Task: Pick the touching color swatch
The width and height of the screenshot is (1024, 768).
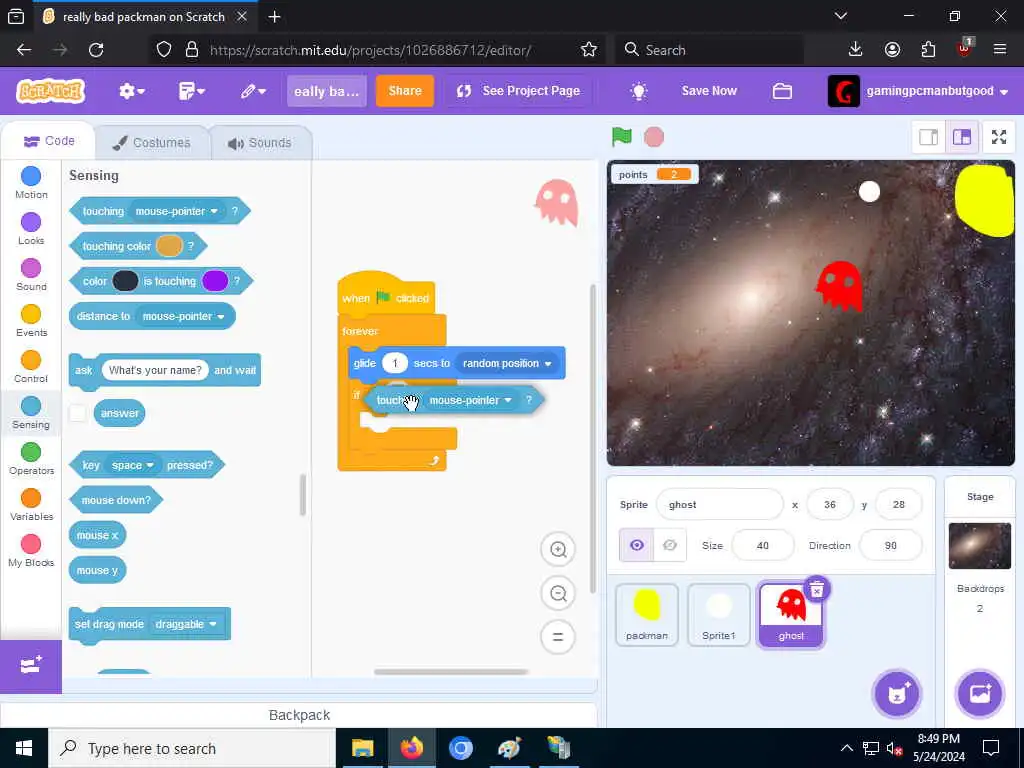Action: point(169,246)
